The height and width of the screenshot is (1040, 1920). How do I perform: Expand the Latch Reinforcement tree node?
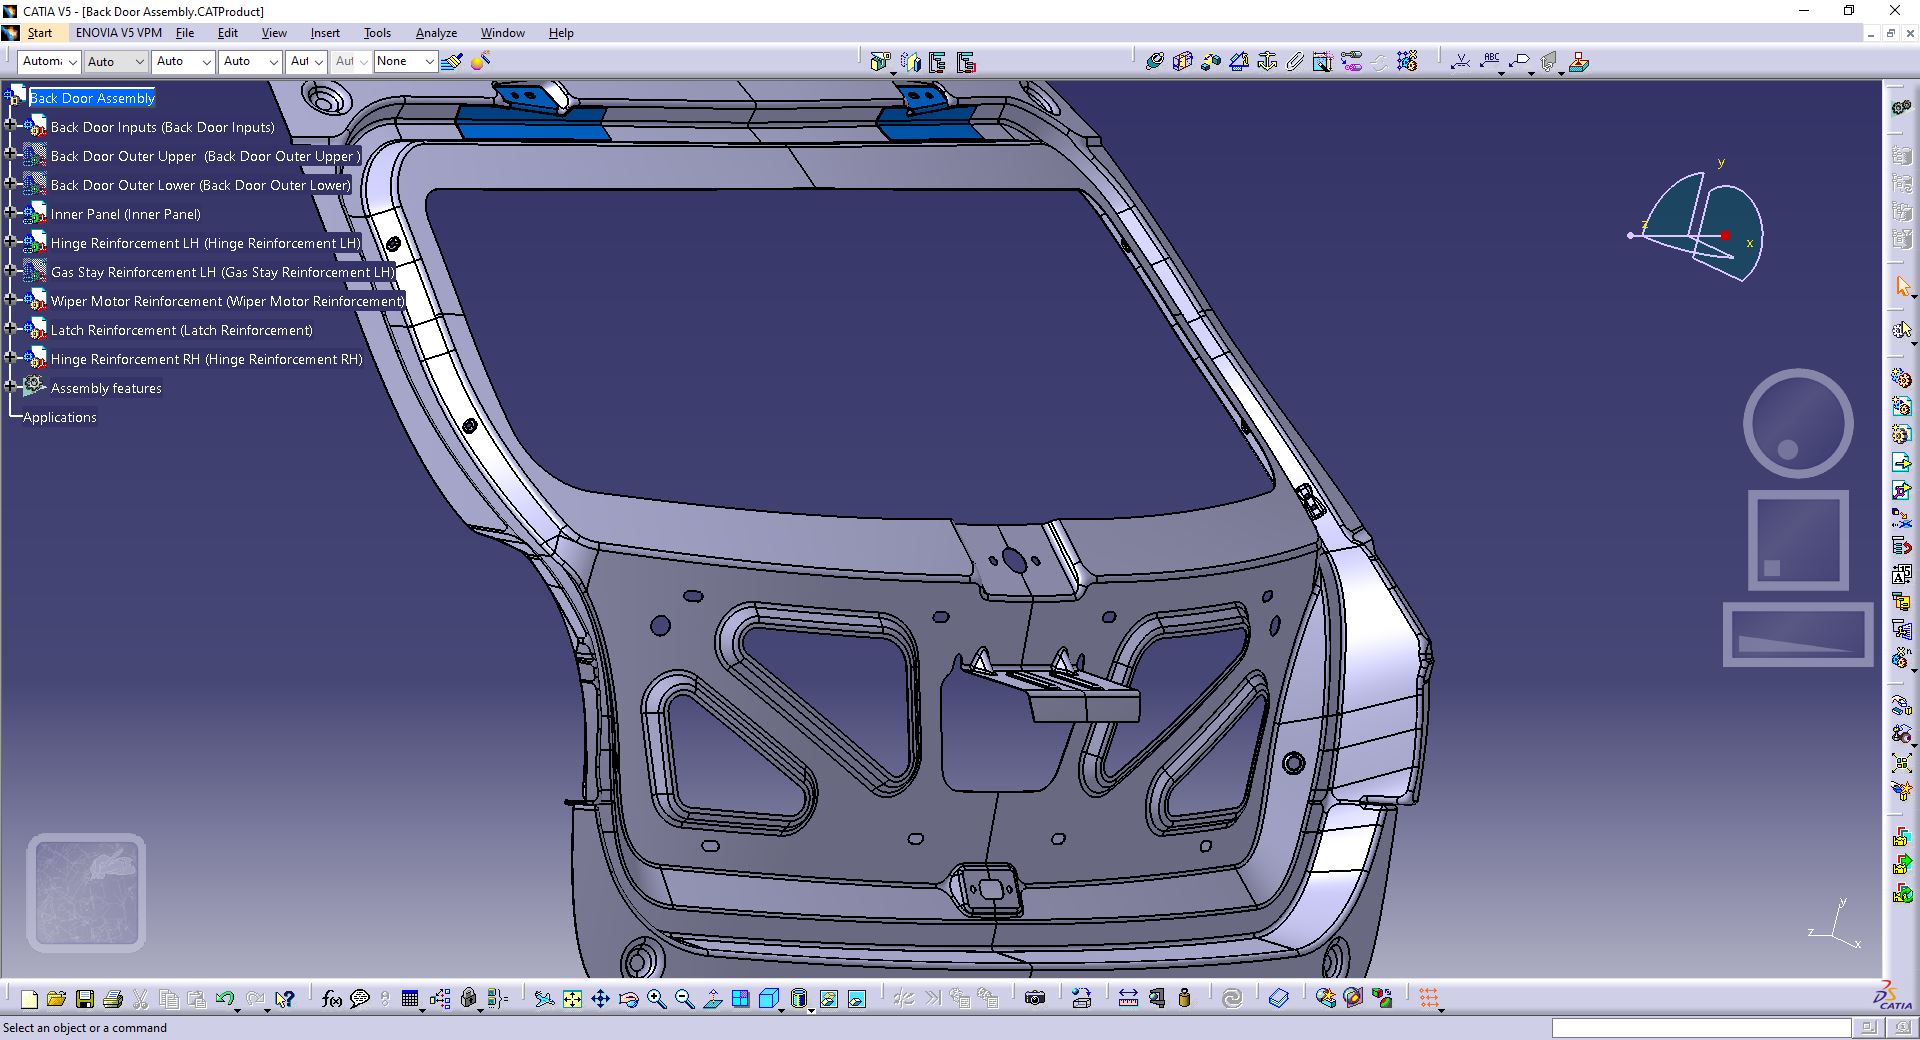point(11,329)
